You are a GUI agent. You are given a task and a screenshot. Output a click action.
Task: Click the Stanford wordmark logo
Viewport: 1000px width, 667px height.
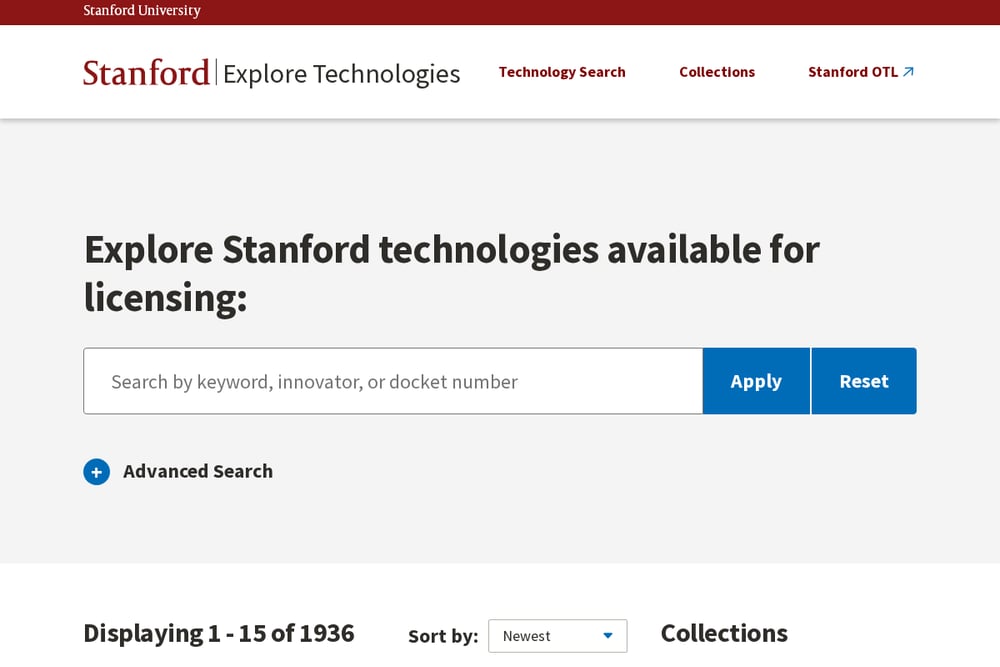146,73
